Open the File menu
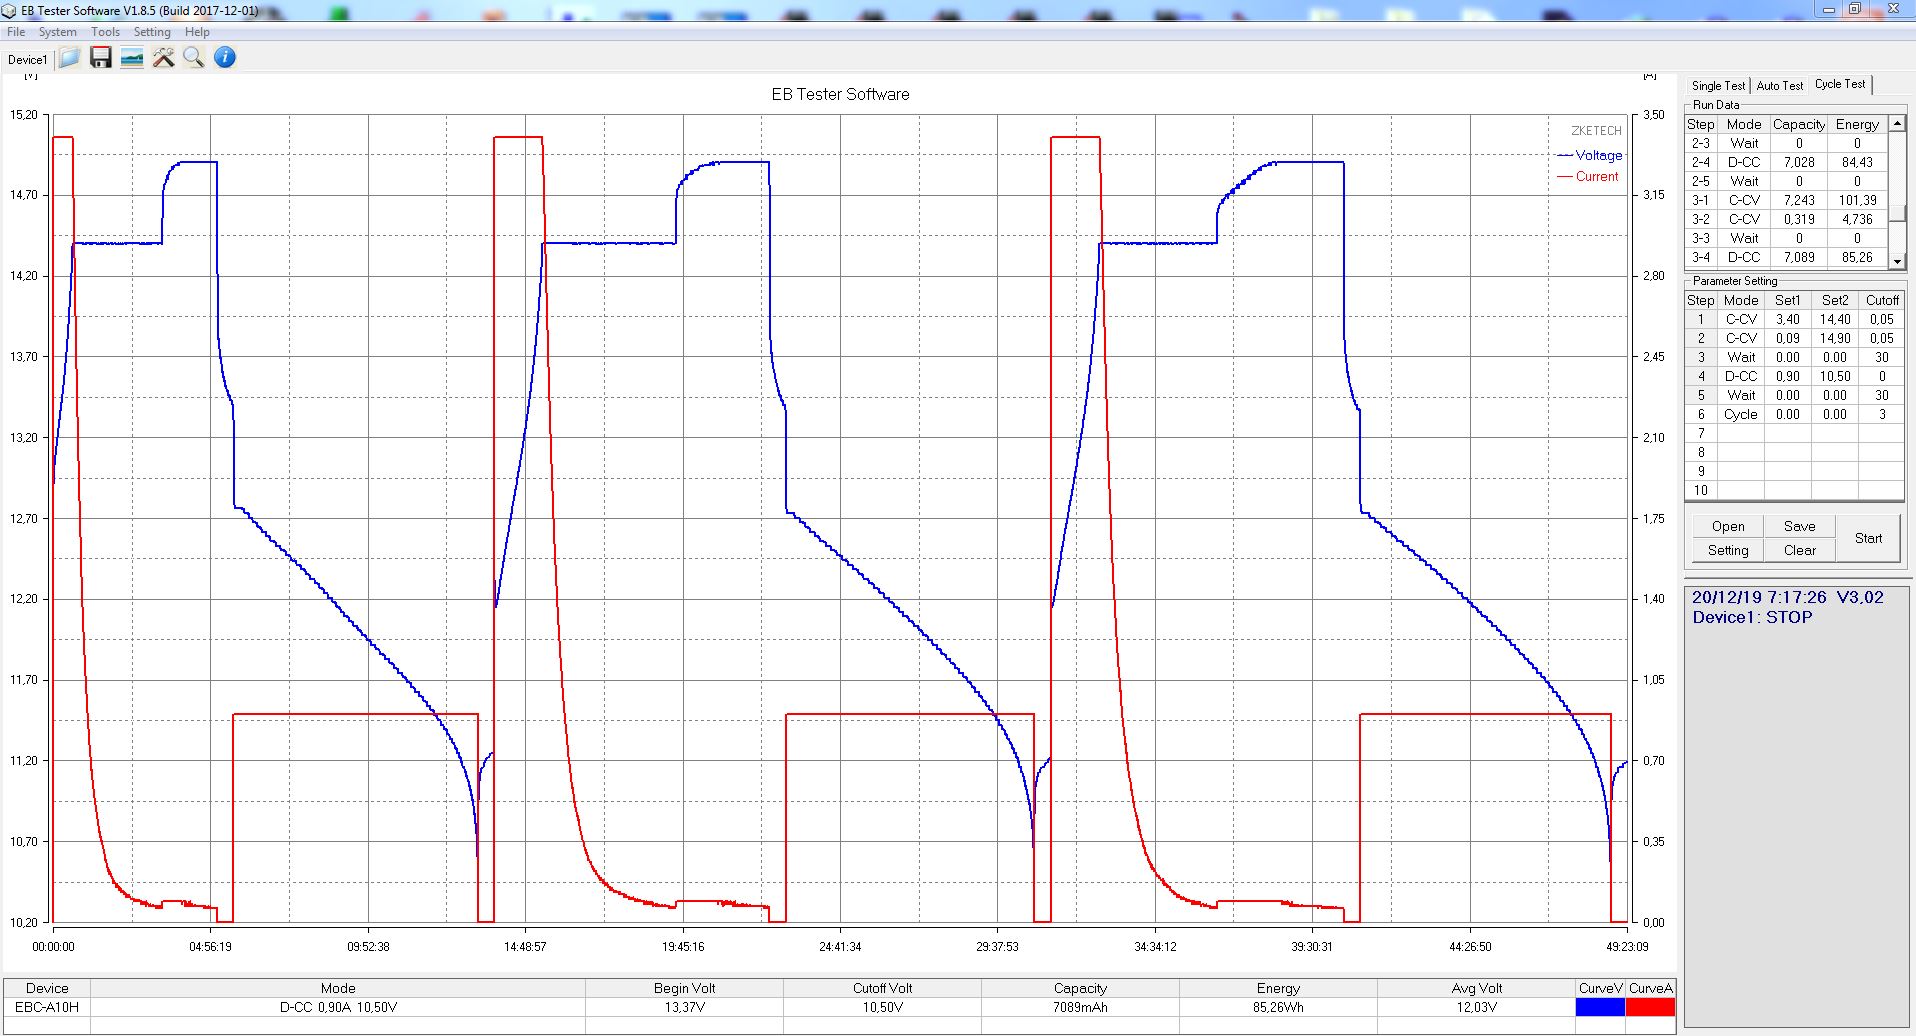Image resolution: width=1916 pixels, height=1036 pixels. pos(16,32)
